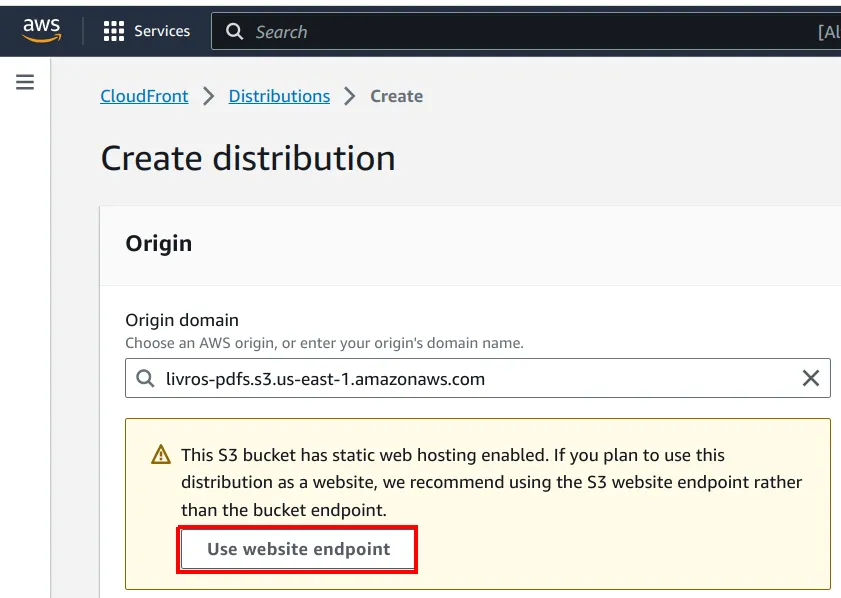Open the Services grid menu

point(146,31)
